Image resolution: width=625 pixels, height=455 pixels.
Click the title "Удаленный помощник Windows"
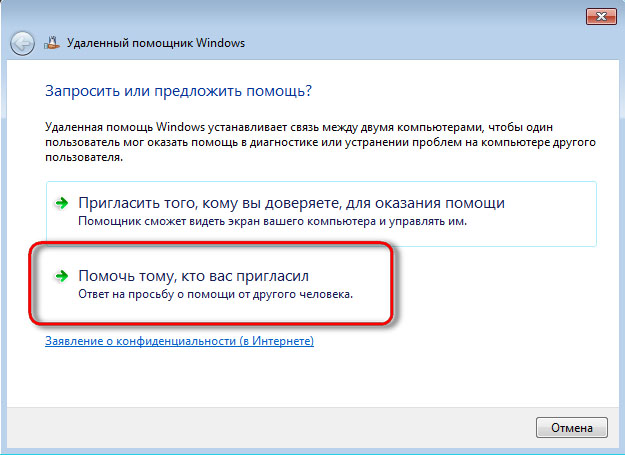(156, 43)
